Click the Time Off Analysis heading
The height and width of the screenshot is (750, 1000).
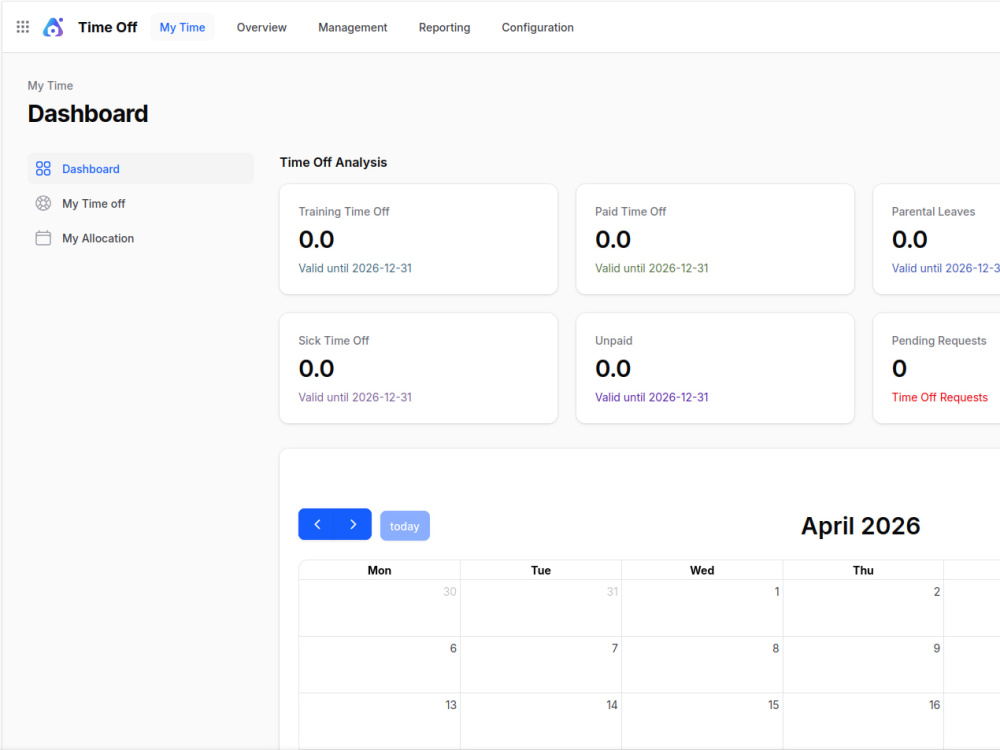click(x=334, y=162)
